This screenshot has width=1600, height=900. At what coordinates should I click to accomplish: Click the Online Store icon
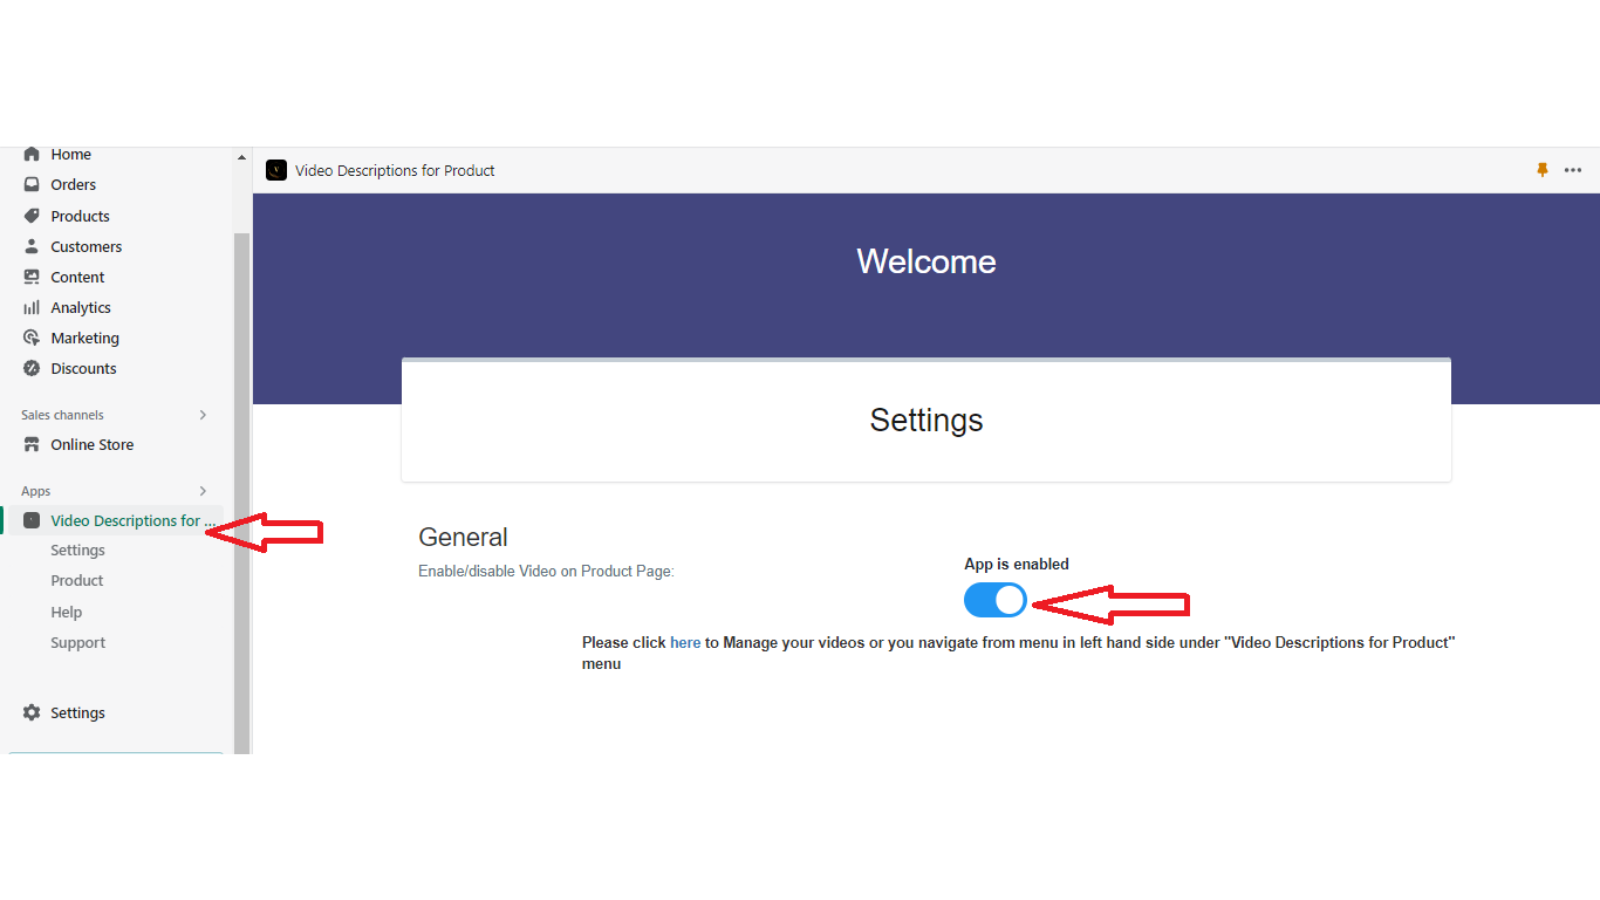[x=31, y=444]
